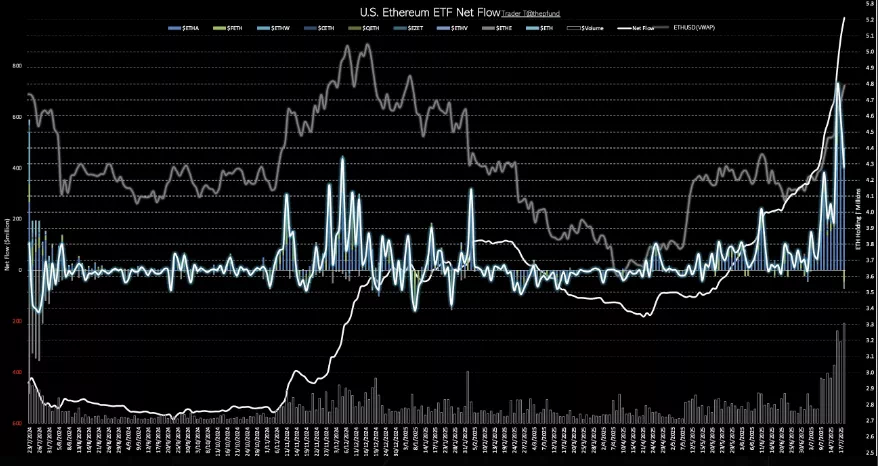Screen dimensions: 878x466
Task: Toggle the $FETH legend series
Action: (x=227, y=27)
